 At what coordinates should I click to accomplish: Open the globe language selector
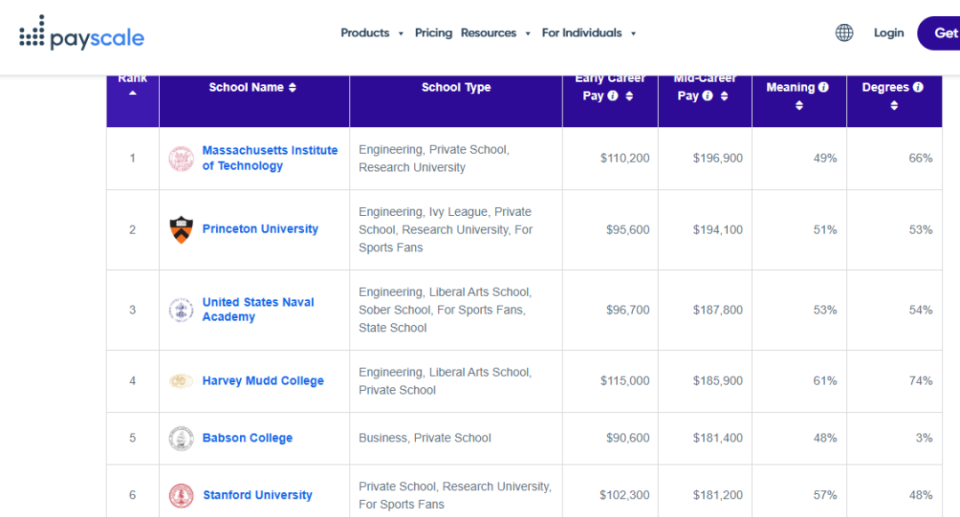[844, 32]
